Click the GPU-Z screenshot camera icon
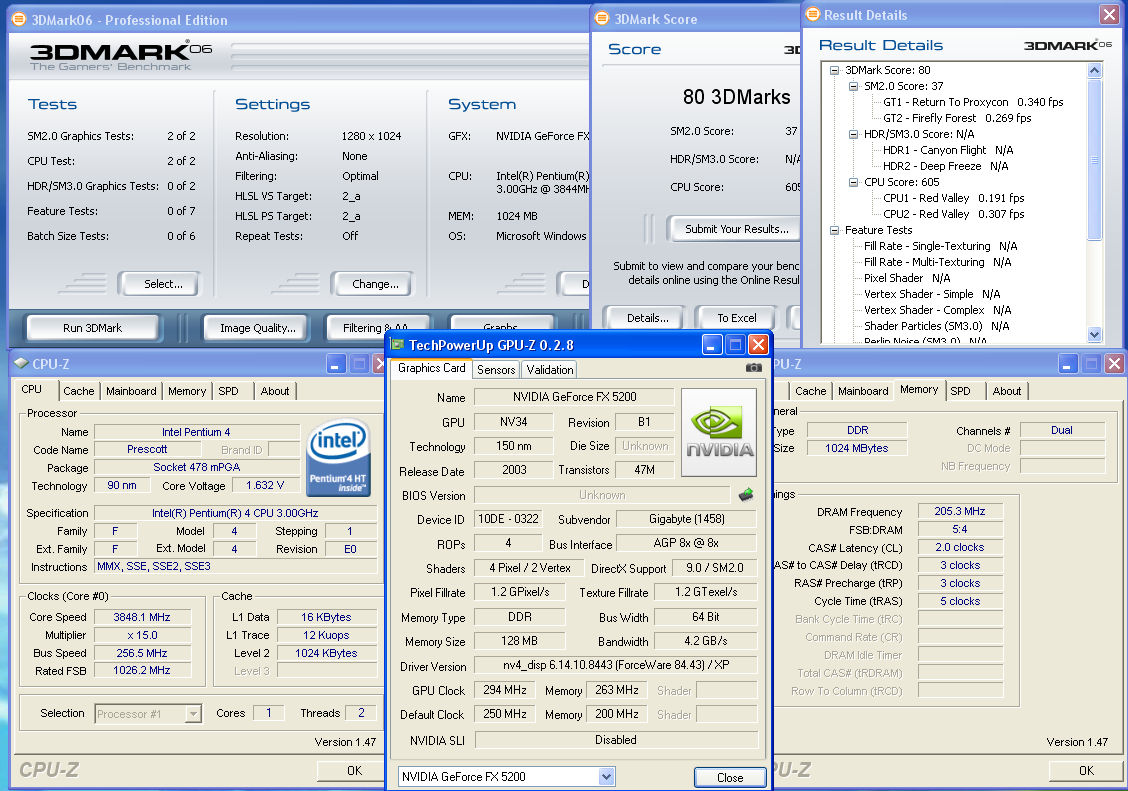The height and width of the screenshot is (791, 1128). [x=753, y=367]
